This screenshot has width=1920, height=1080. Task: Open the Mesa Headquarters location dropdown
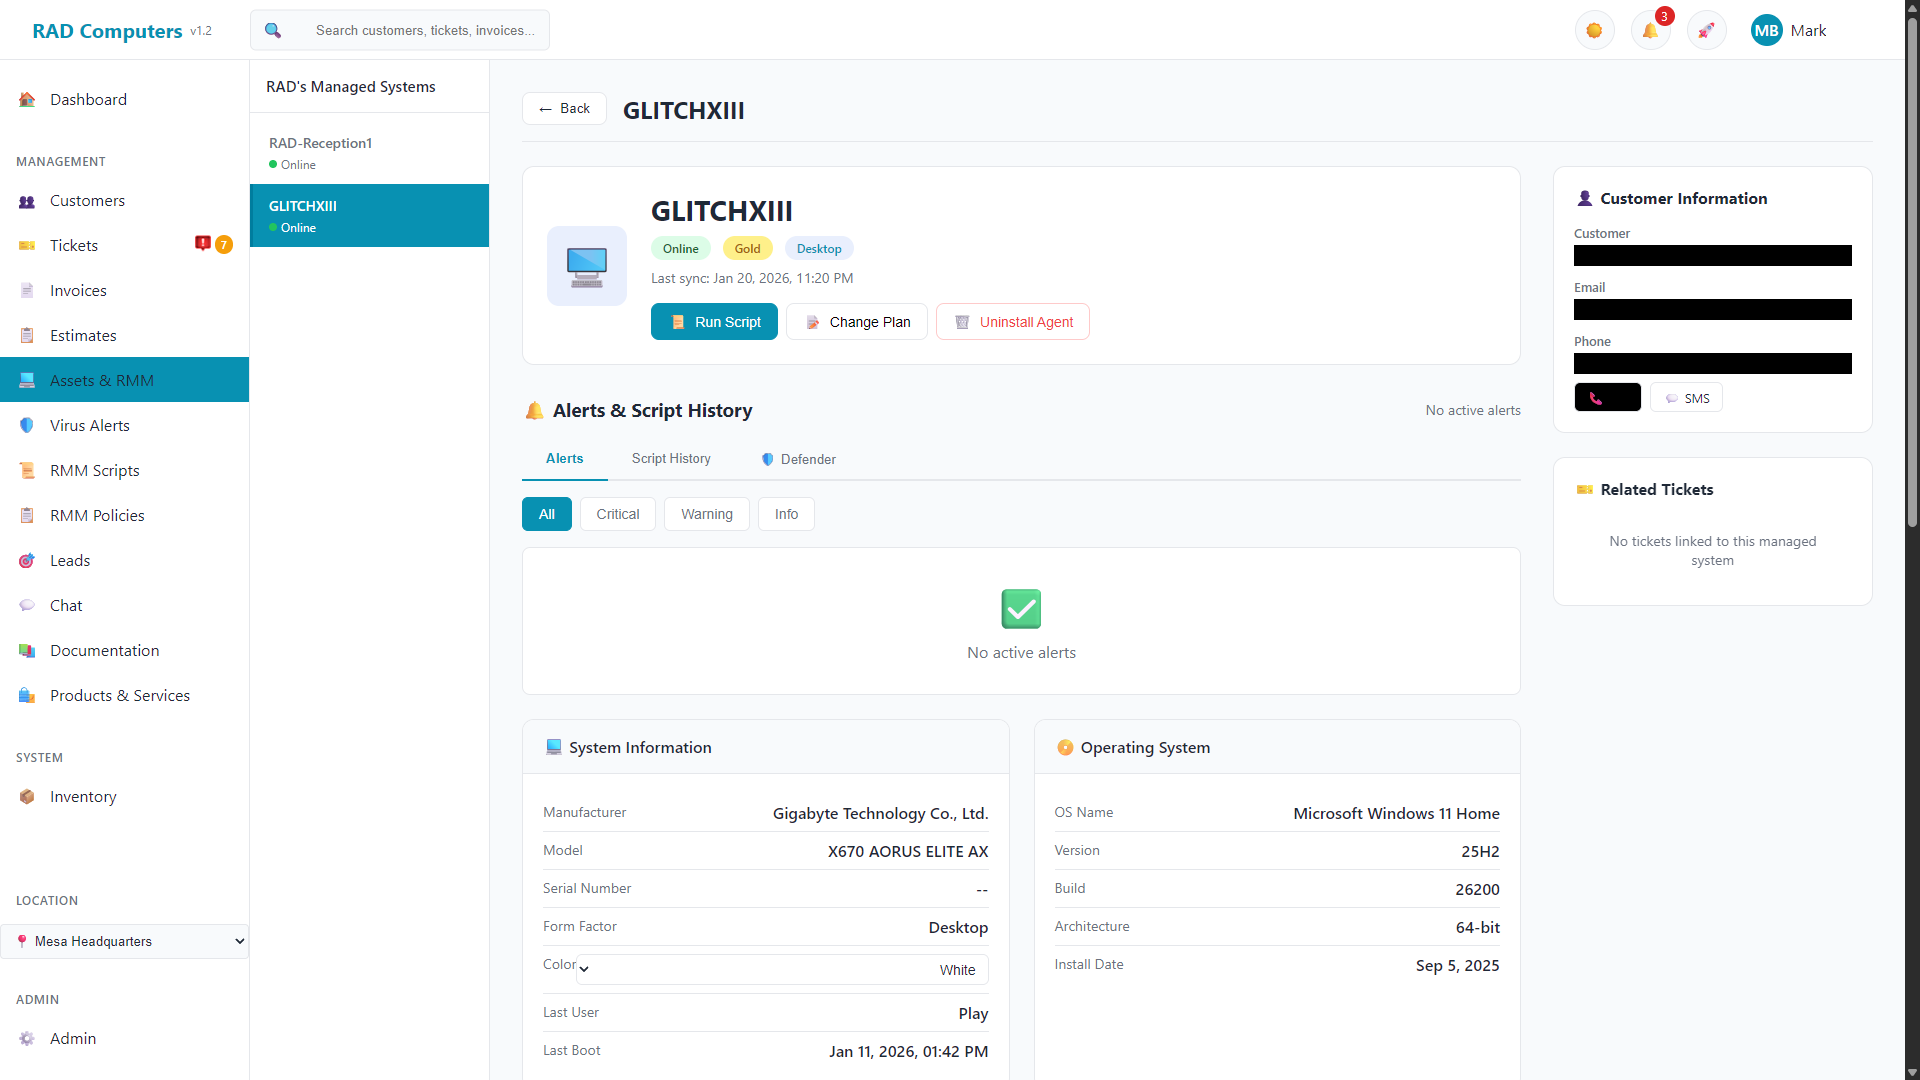125,941
